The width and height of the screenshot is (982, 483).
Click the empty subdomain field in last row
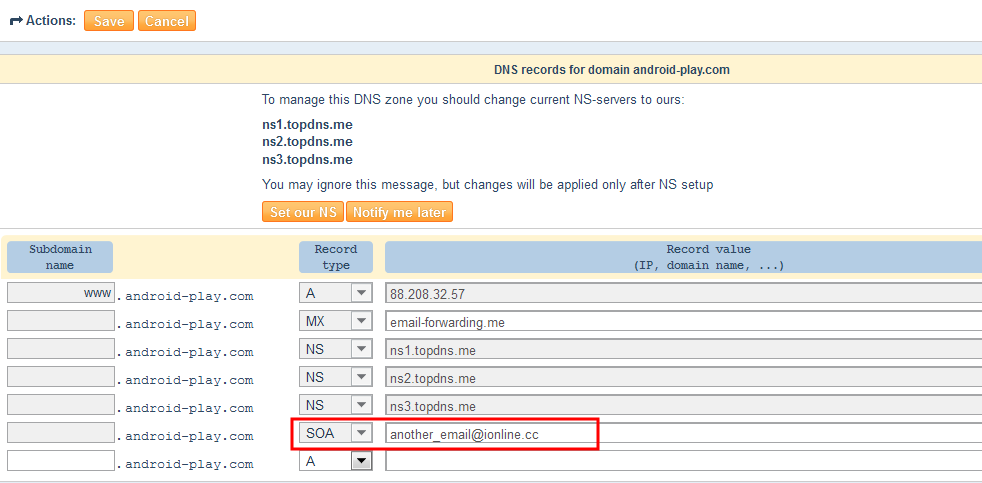[60, 461]
